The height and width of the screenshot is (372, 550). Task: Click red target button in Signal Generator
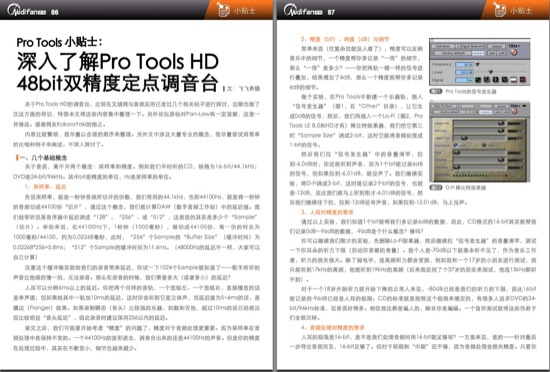[514, 52]
